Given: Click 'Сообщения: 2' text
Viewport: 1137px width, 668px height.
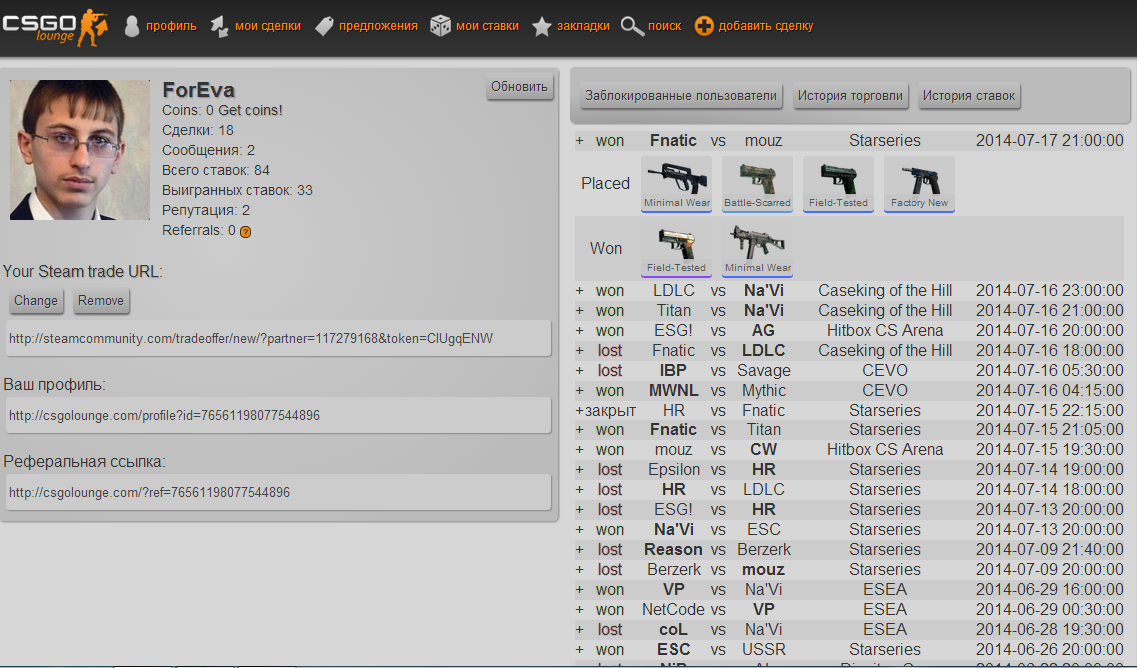Looking at the screenshot, I should [x=208, y=151].
